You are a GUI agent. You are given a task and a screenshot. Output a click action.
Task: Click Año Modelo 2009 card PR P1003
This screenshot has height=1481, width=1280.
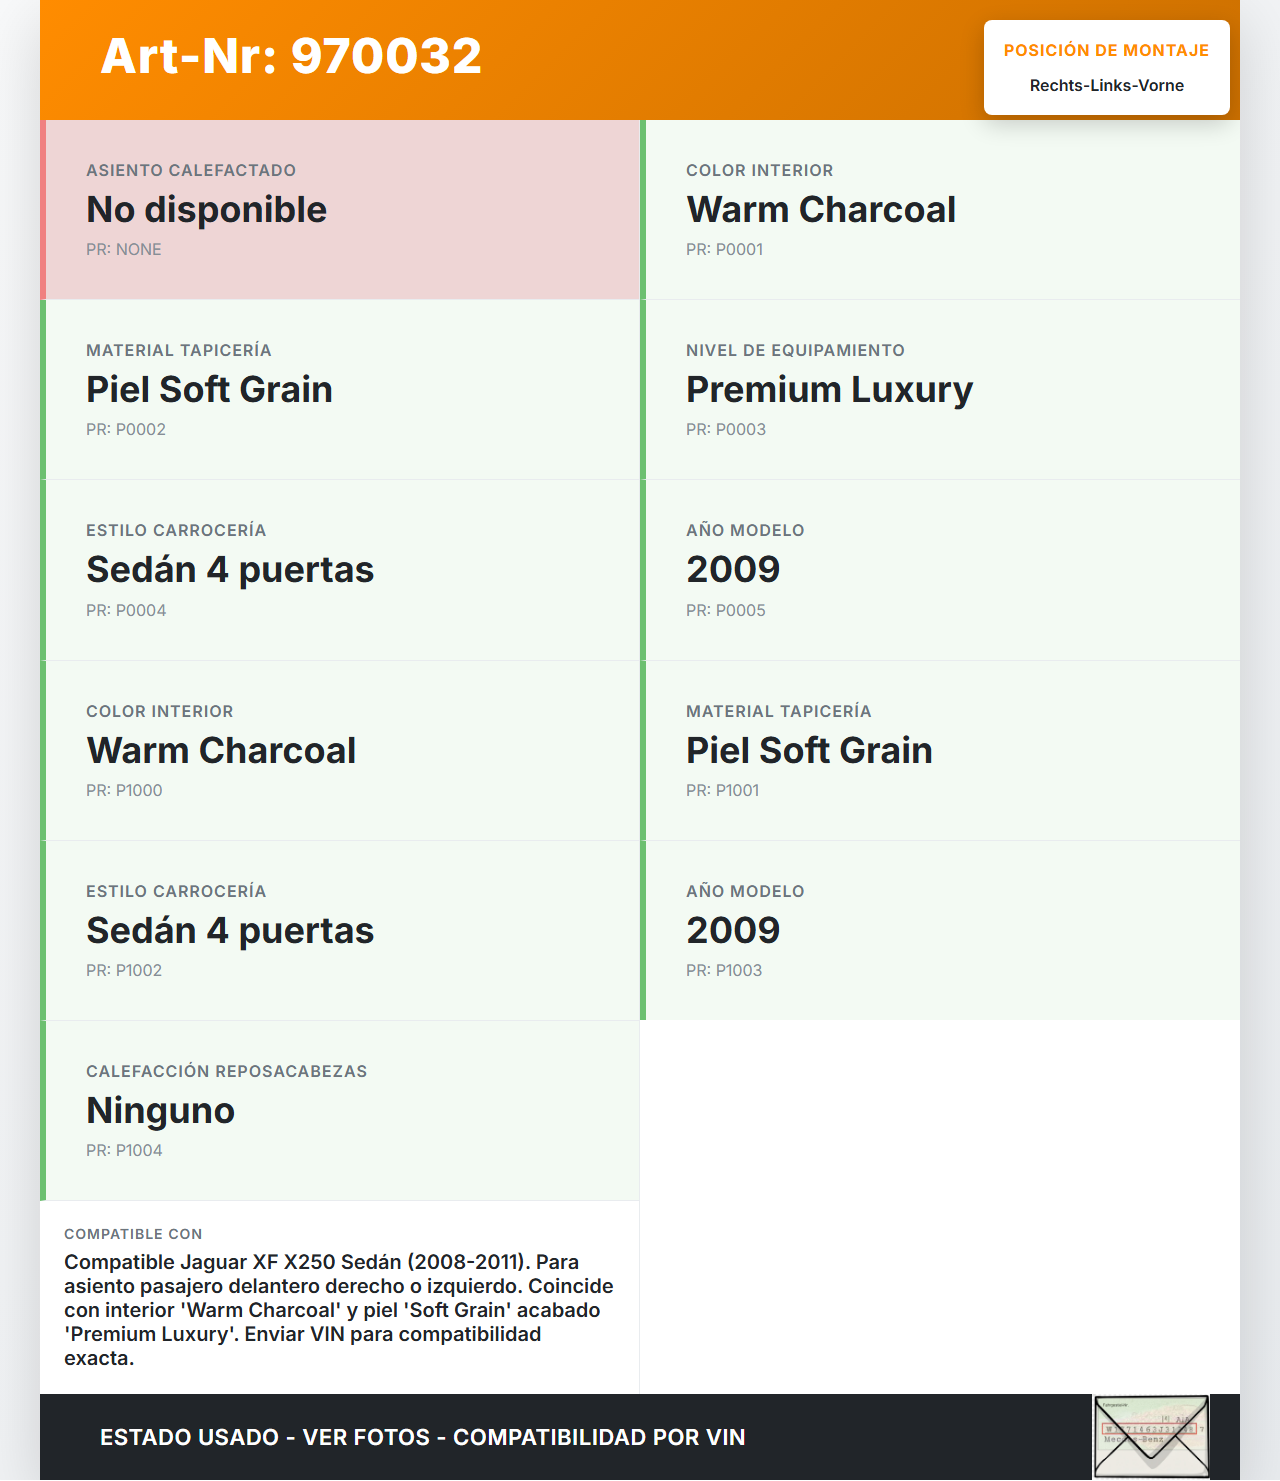click(941, 930)
